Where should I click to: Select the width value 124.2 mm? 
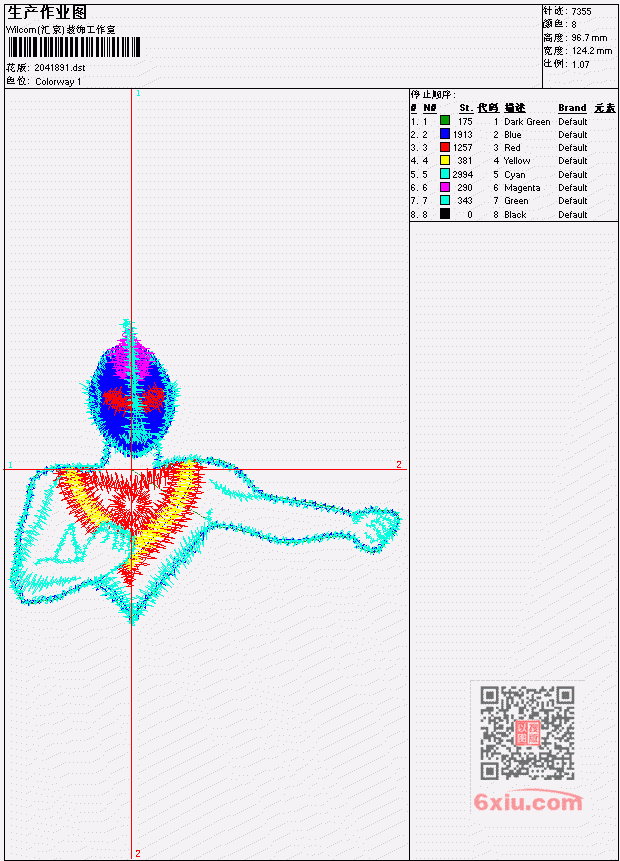click(x=591, y=51)
